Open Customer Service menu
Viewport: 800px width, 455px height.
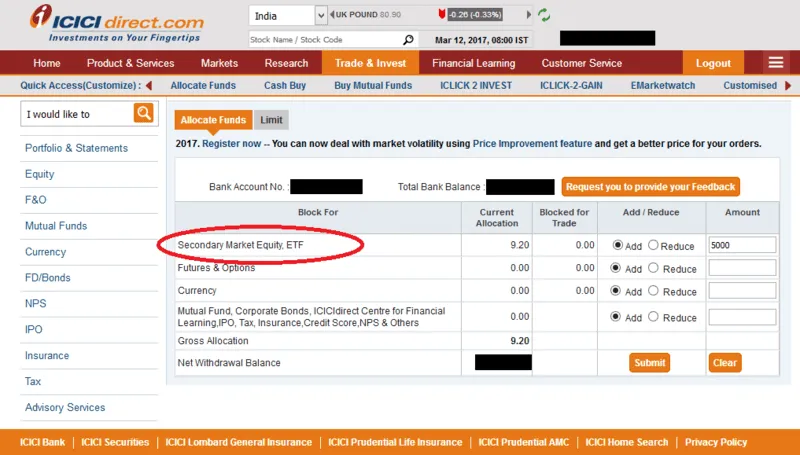tap(582, 63)
